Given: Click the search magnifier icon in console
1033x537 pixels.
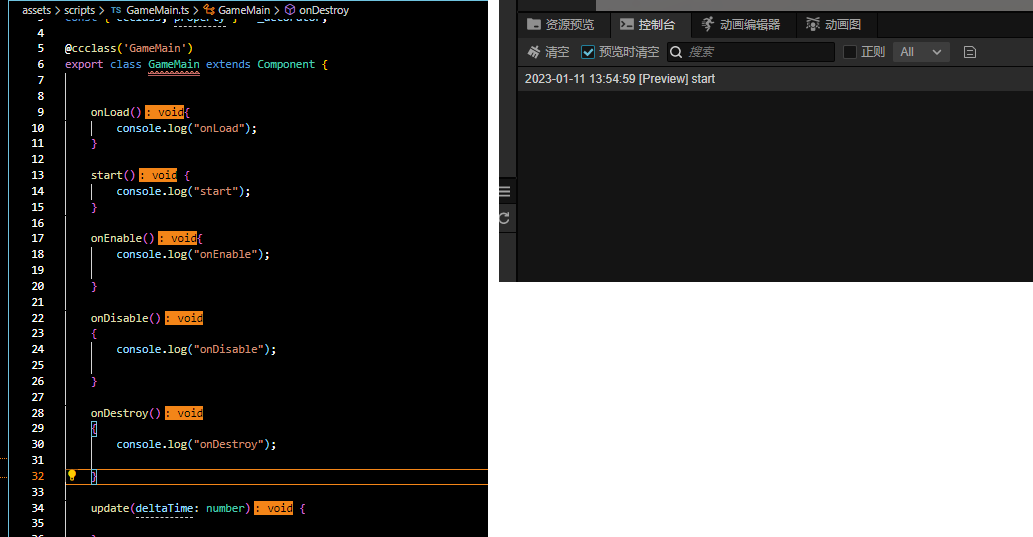Looking at the screenshot, I should [676, 52].
